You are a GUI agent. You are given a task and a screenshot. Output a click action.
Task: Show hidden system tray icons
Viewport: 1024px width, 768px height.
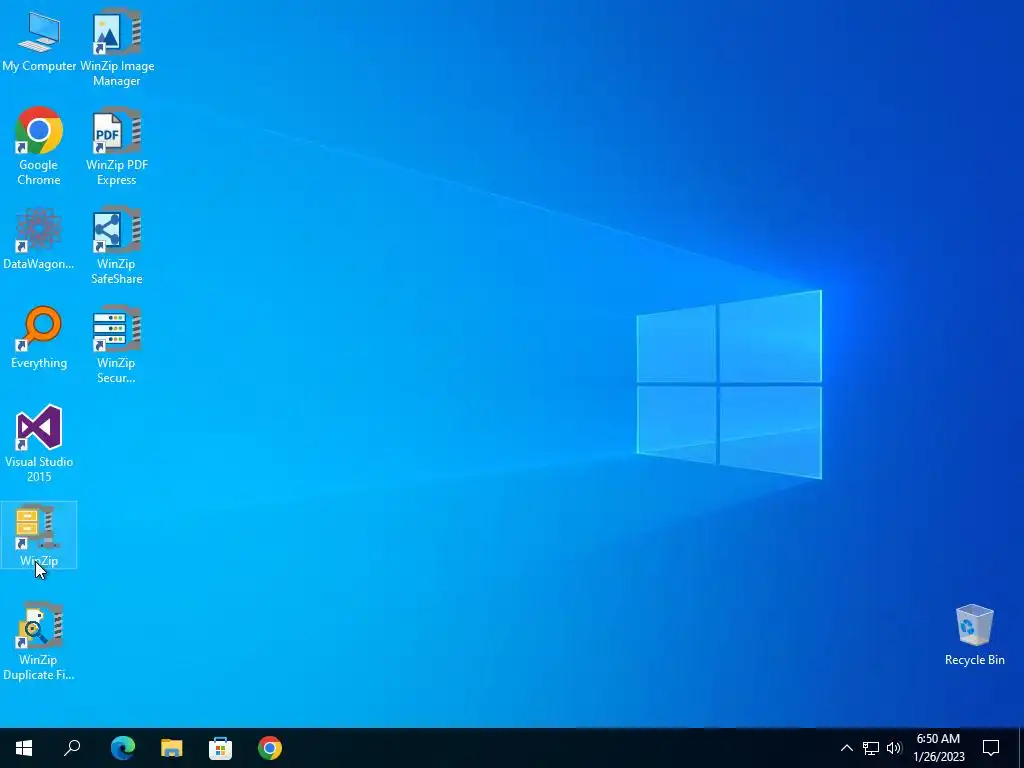846,748
